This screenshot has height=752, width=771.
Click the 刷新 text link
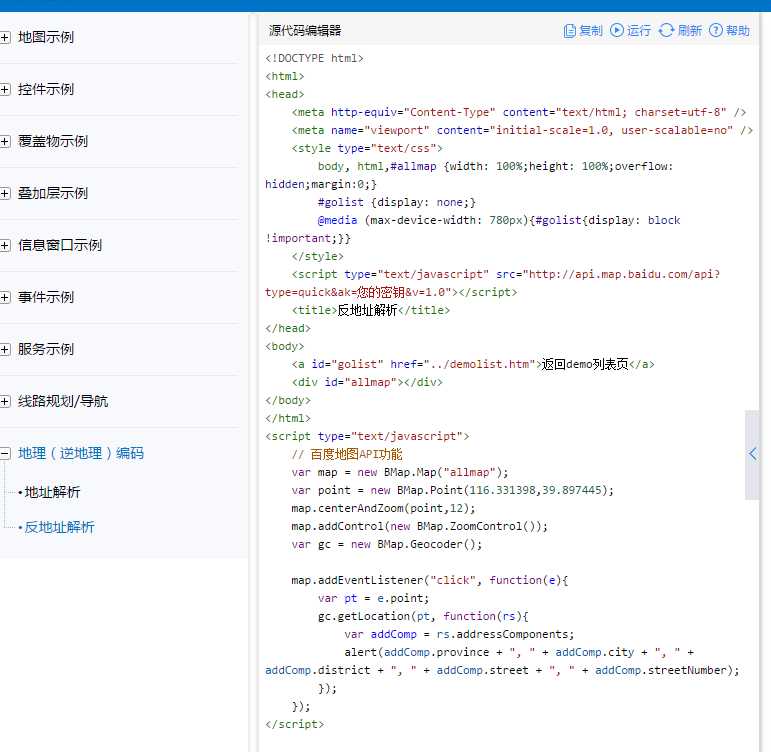(x=689, y=30)
